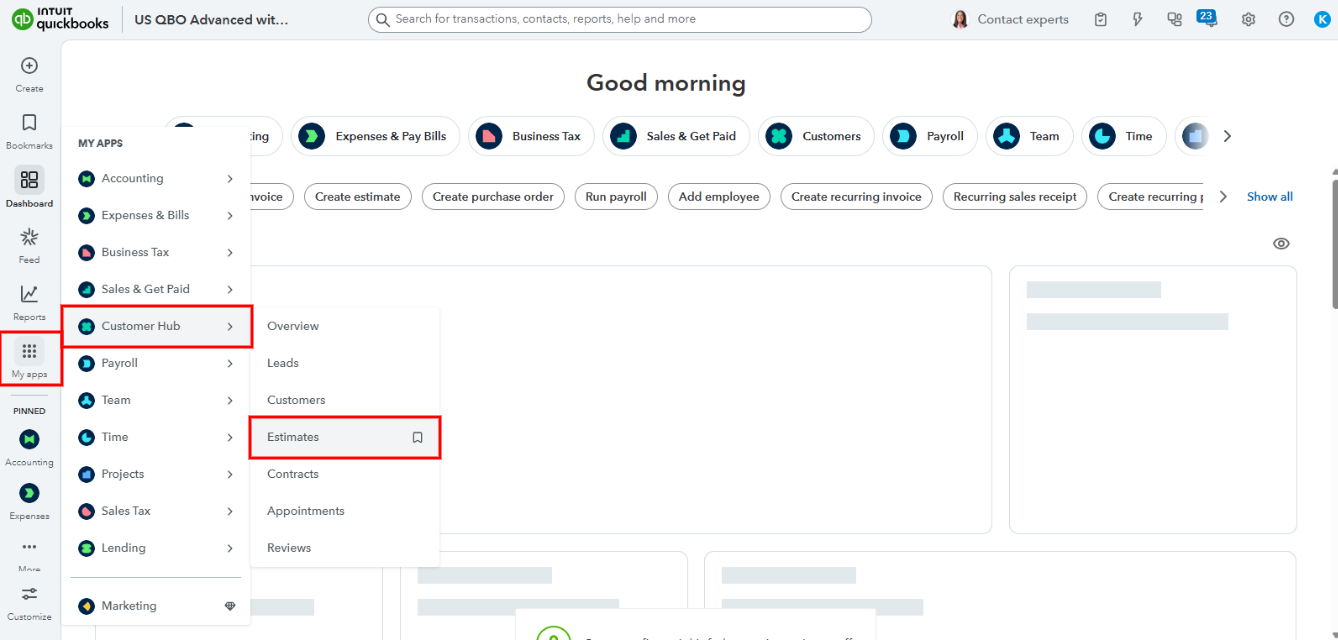Viewport: 1338px width, 640px height.
Task: Open notifications with 23 badge
Action: [x=1208, y=18]
